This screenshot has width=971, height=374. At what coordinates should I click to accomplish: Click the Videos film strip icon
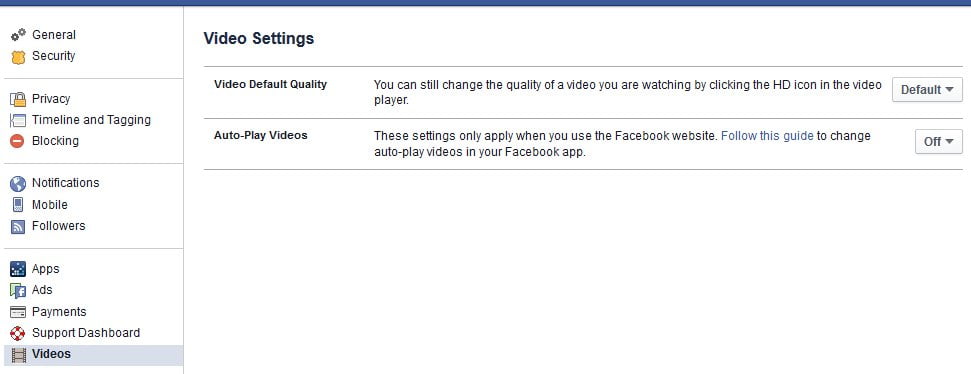19,355
